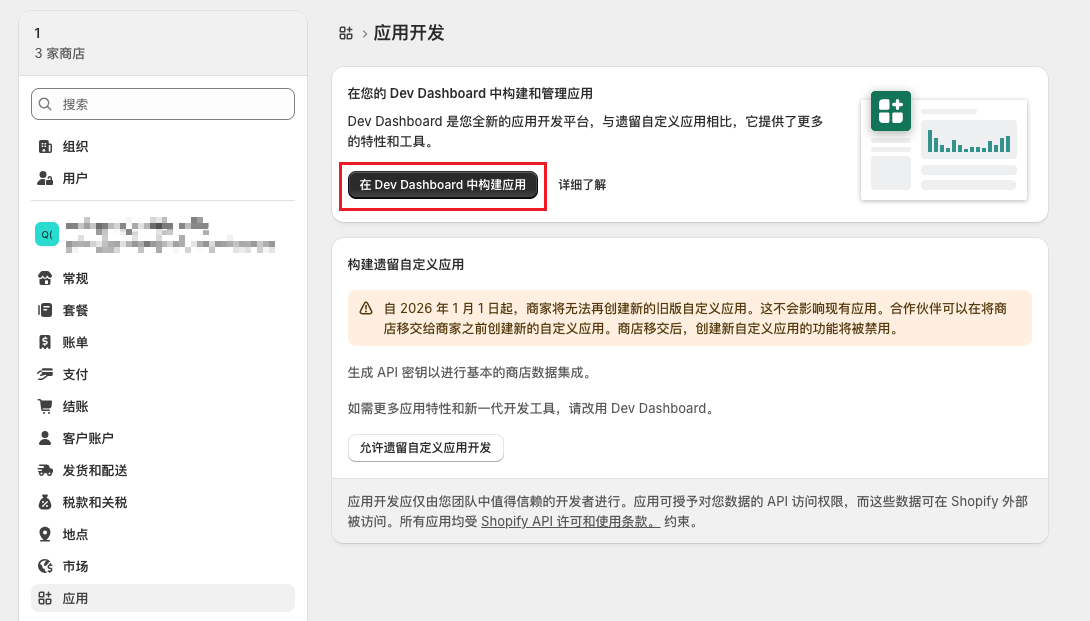Click the Dev Dashboard illustration thumbnail

tap(944, 146)
